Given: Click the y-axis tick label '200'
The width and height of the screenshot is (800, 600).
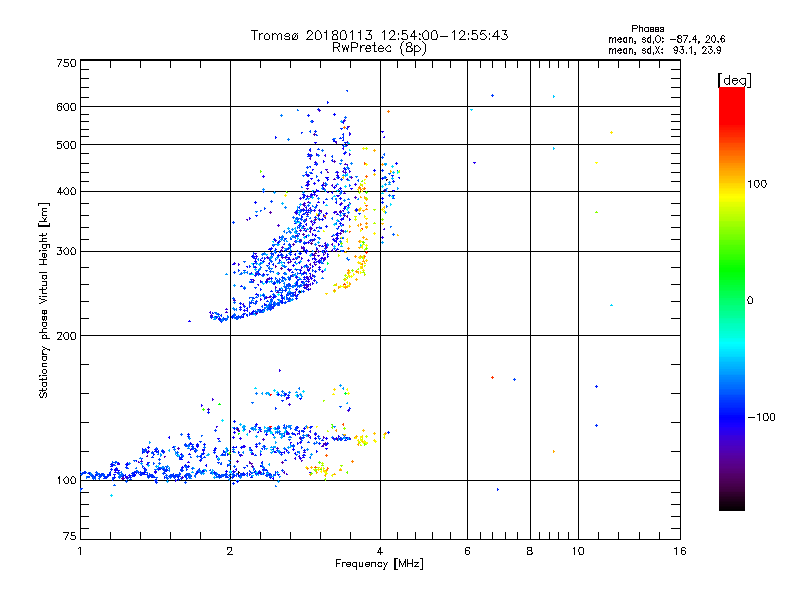Looking at the screenshot, I should click(66, 336).
